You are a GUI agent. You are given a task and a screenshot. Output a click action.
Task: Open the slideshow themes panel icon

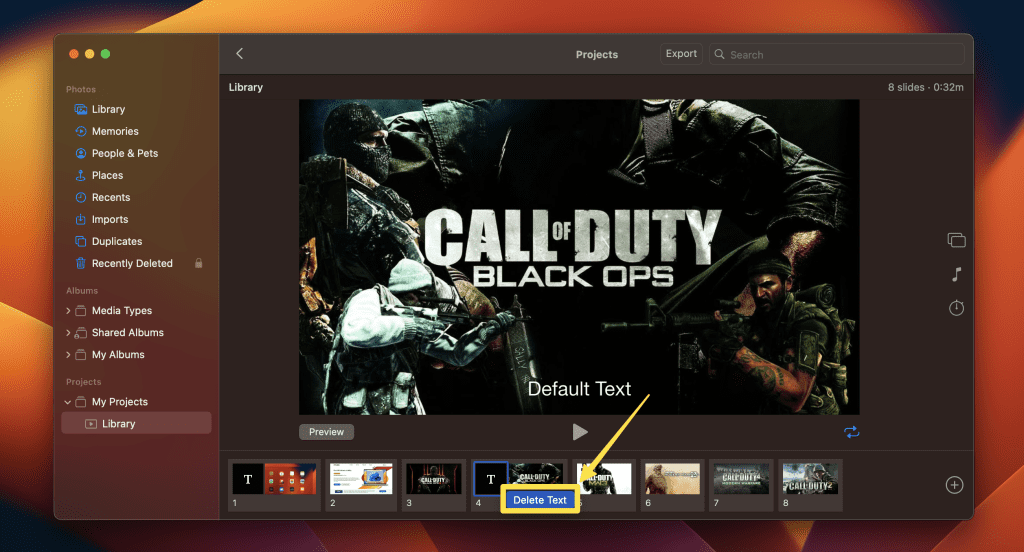(956, 240)
